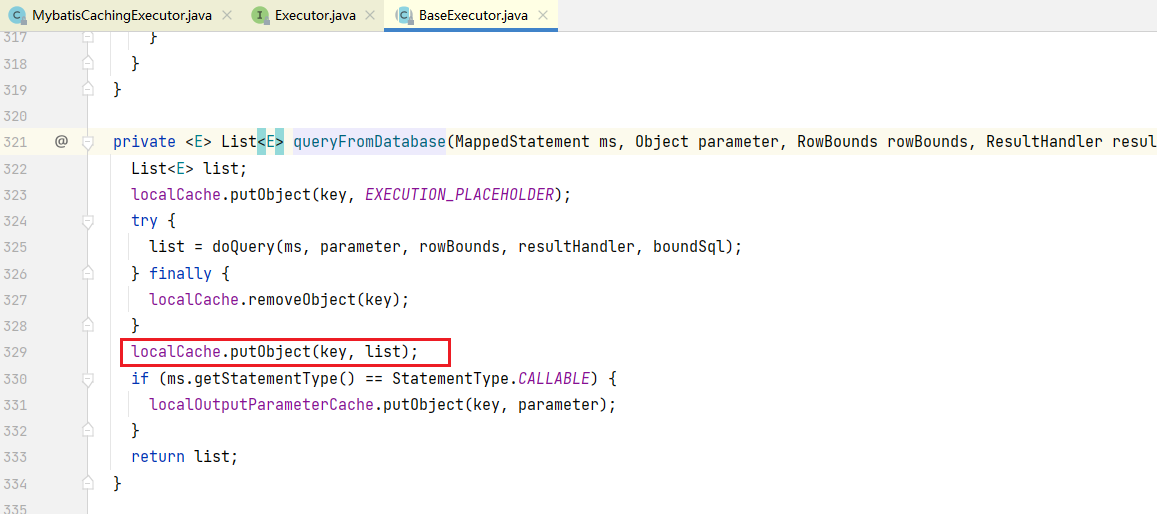This screenshot has width=1157, height=514.
Task: Click line number 329 in the gutter
Action: tap(16, 352)
